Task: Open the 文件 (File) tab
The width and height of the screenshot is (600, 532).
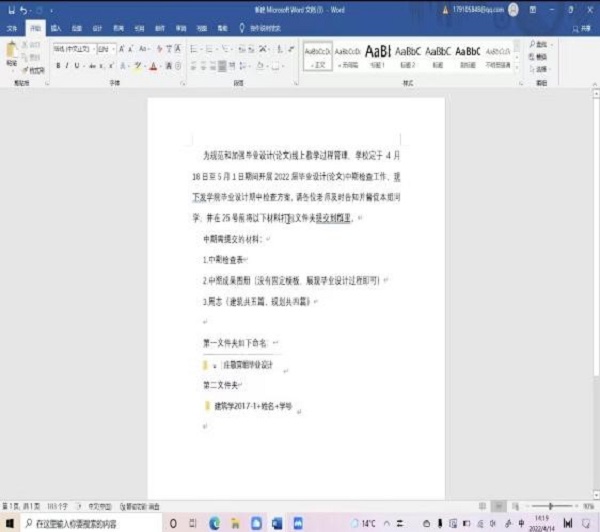Action: pyautogui.click(x=12, y=29)
